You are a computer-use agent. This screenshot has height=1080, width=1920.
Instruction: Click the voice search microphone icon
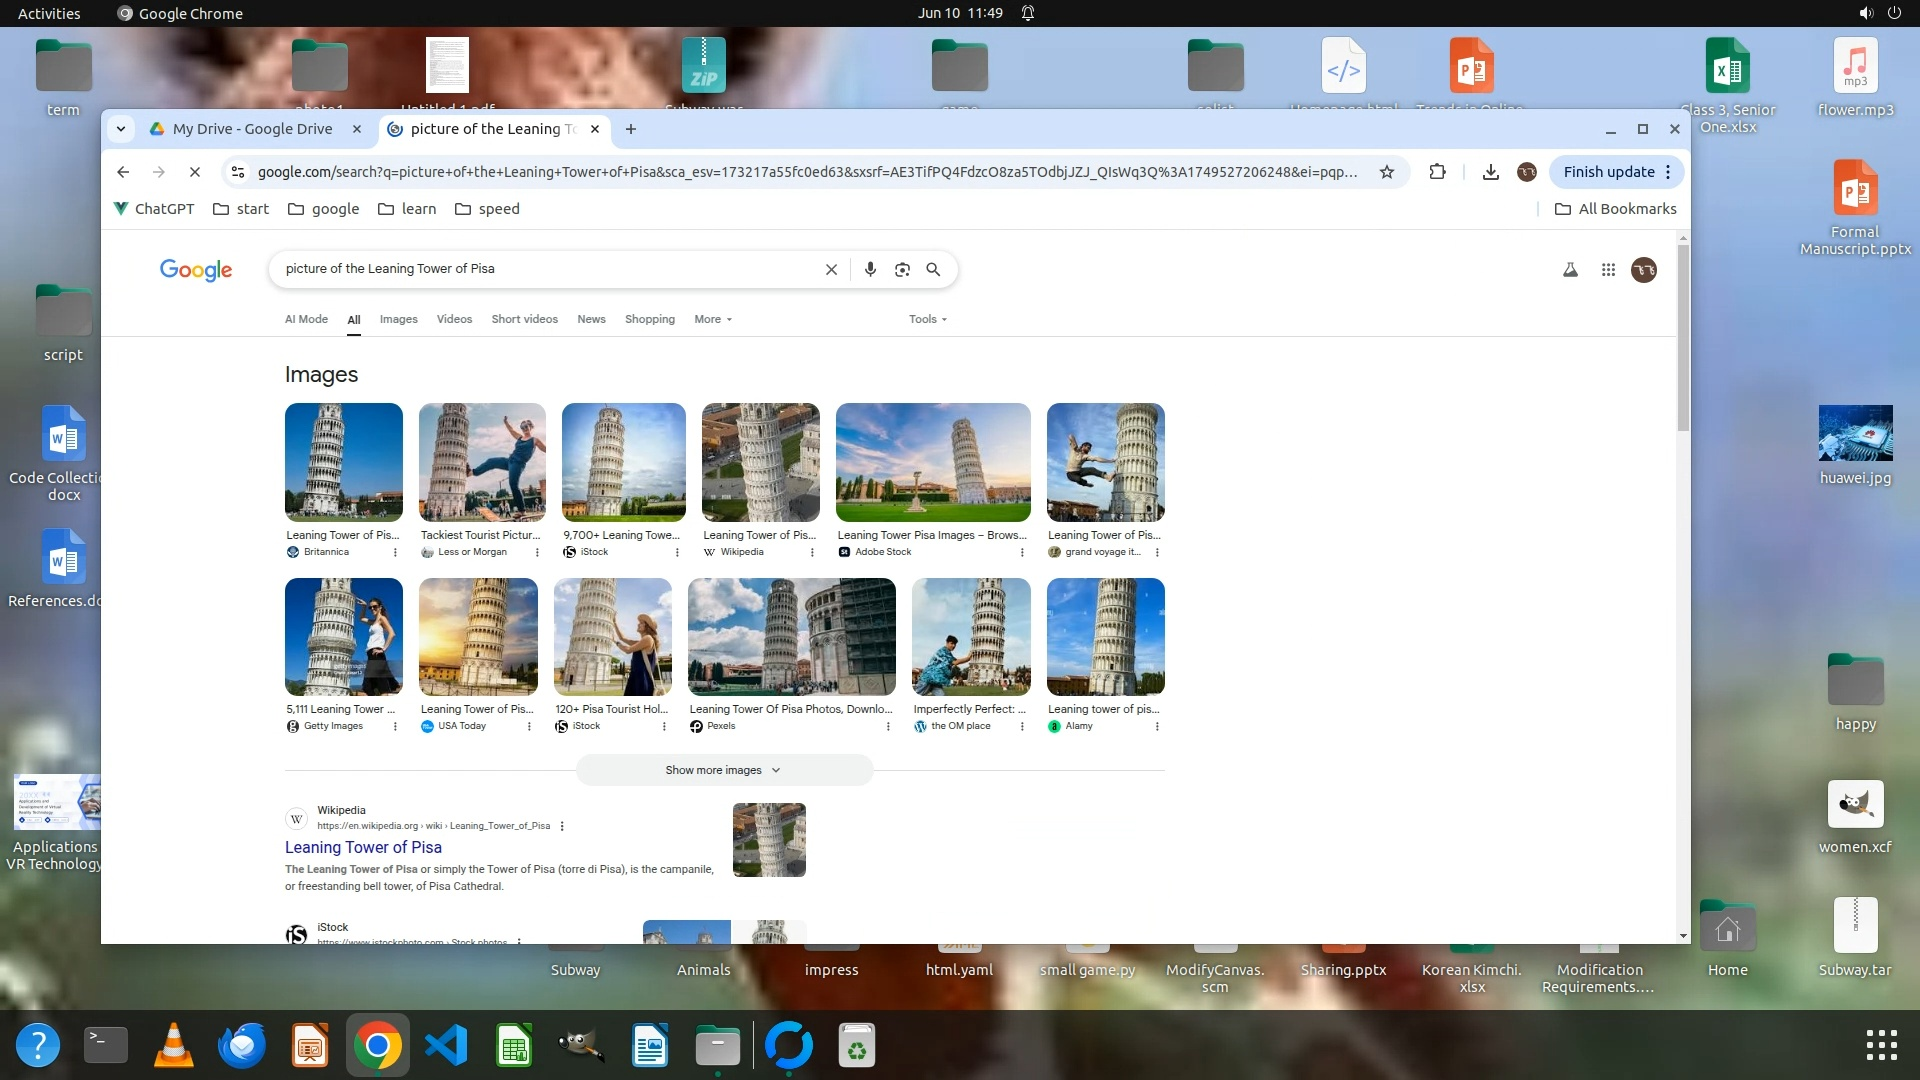pos(870,269)
